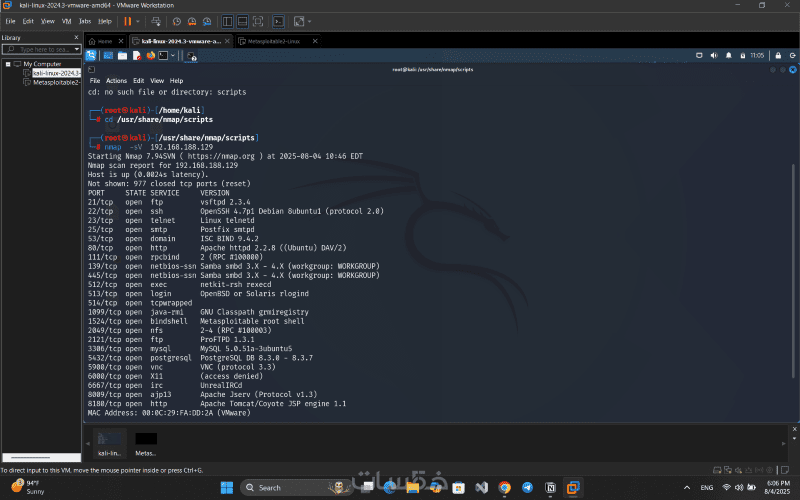800x500 pixels.
Task: Open Kali notifications bell
Action: click(729, 56)
